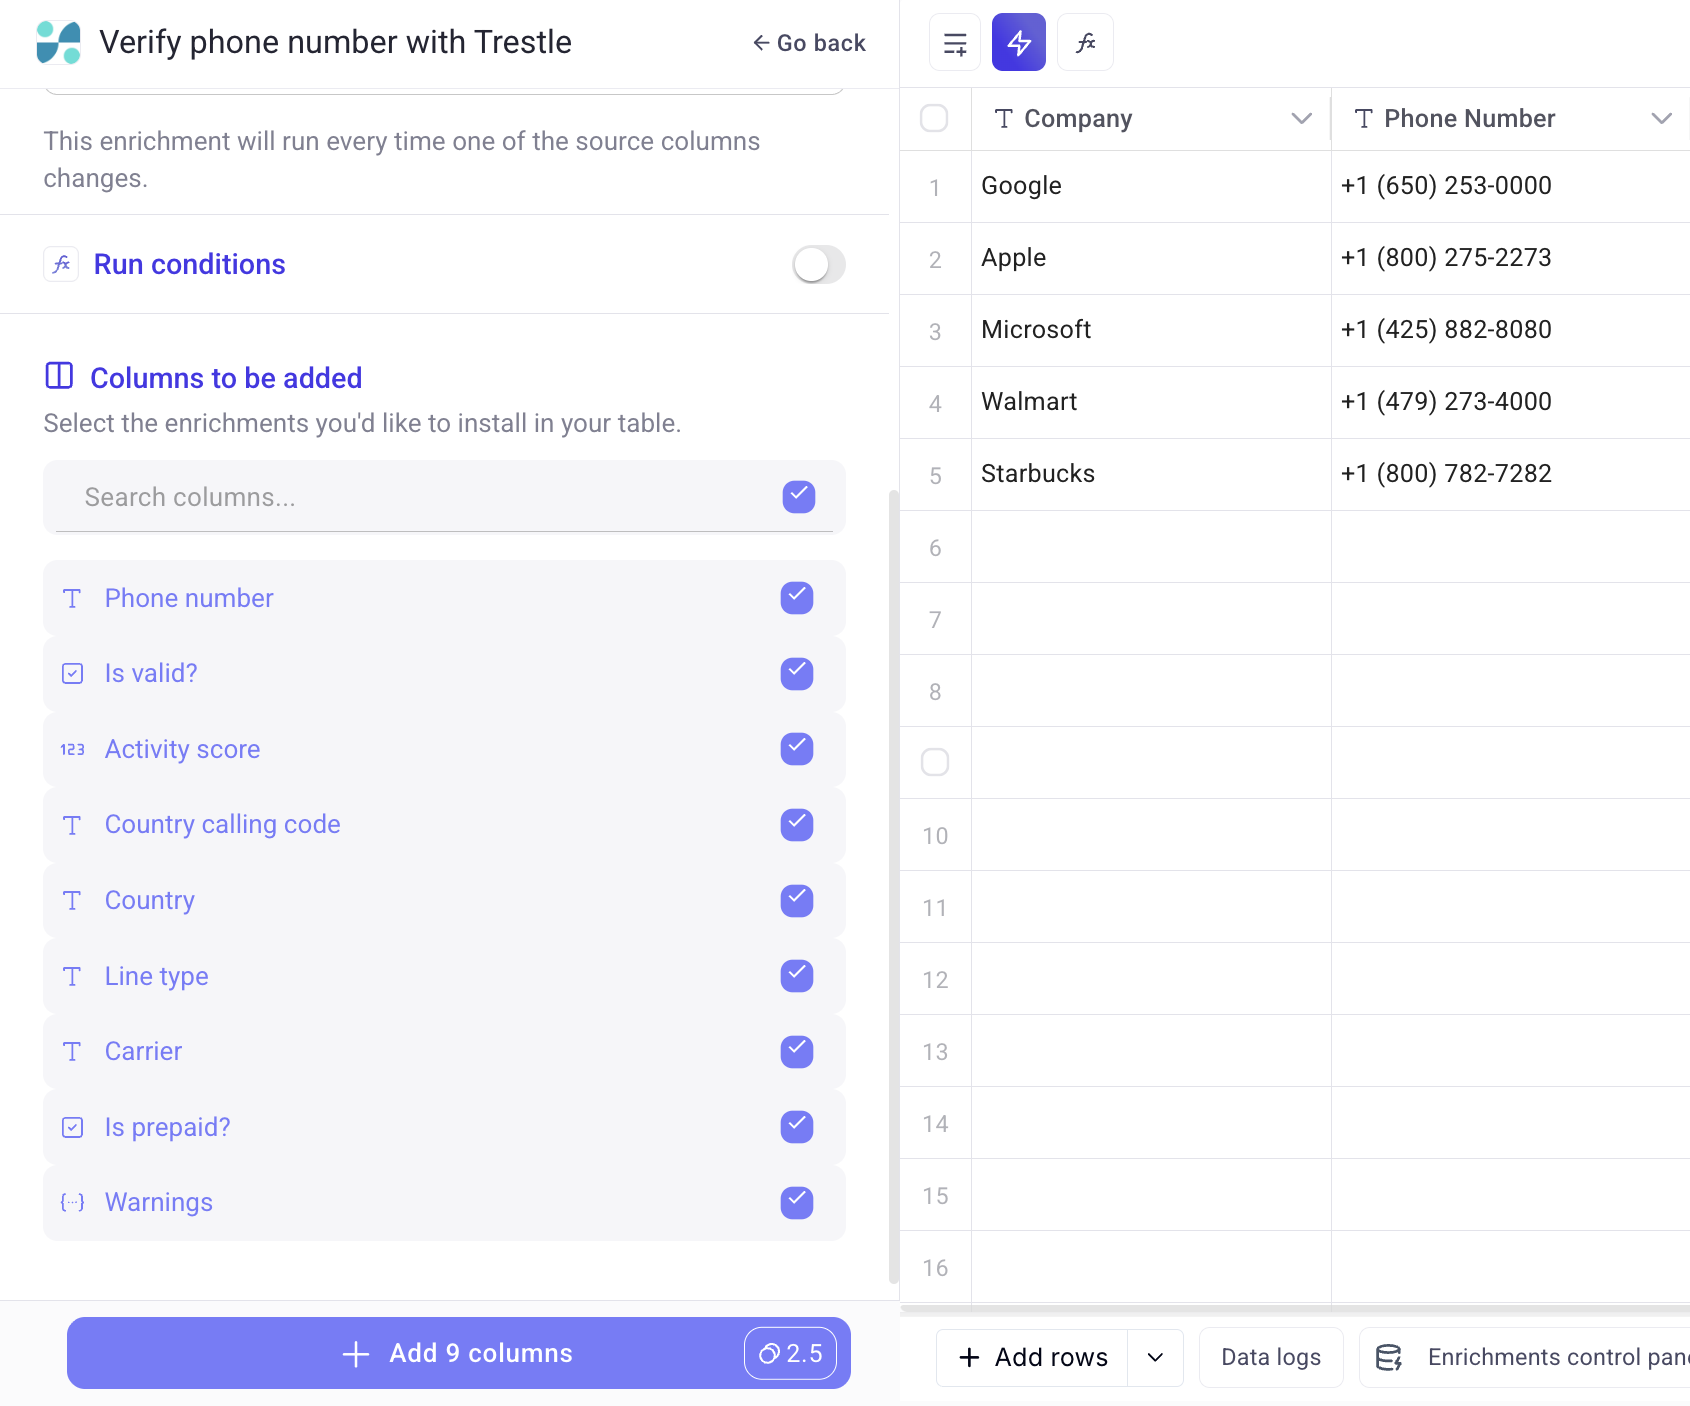Click the Add 9 columns button
The width and height of the screenshot is (1690, 1406).
point(458,1353)
